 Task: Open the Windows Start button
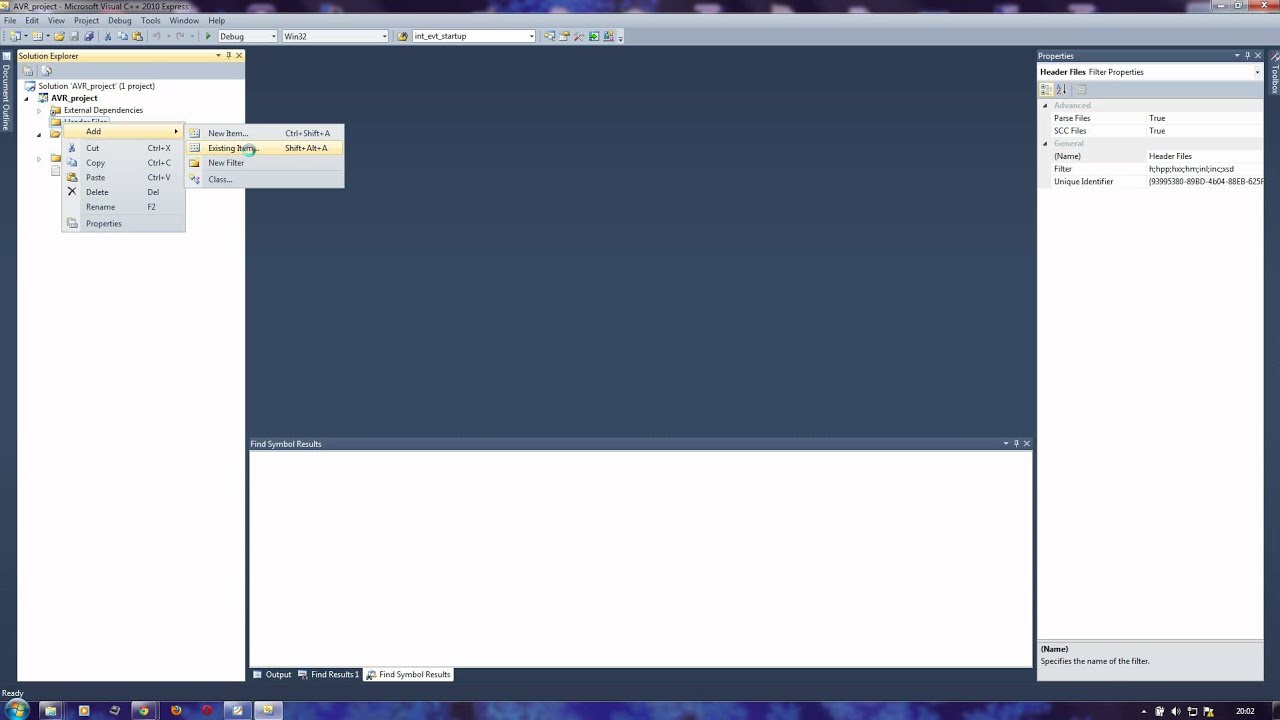[x=17, y=711]
